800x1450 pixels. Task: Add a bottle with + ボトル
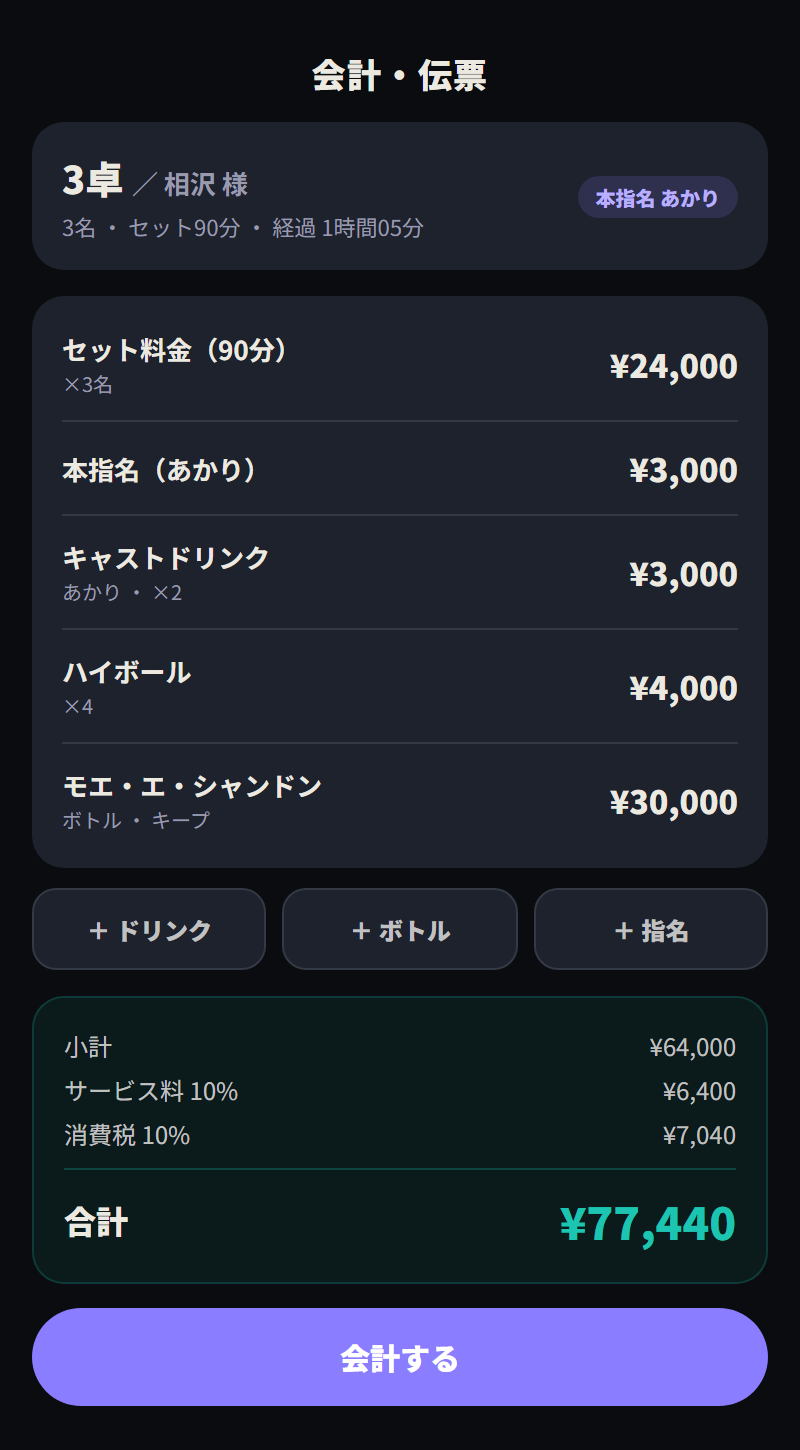400,929
